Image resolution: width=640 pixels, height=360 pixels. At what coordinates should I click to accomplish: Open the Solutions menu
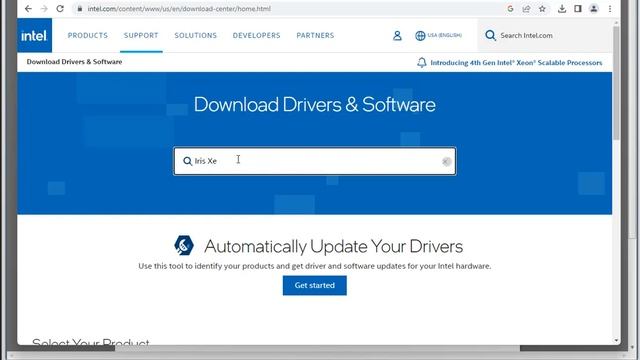coord(196,36)
